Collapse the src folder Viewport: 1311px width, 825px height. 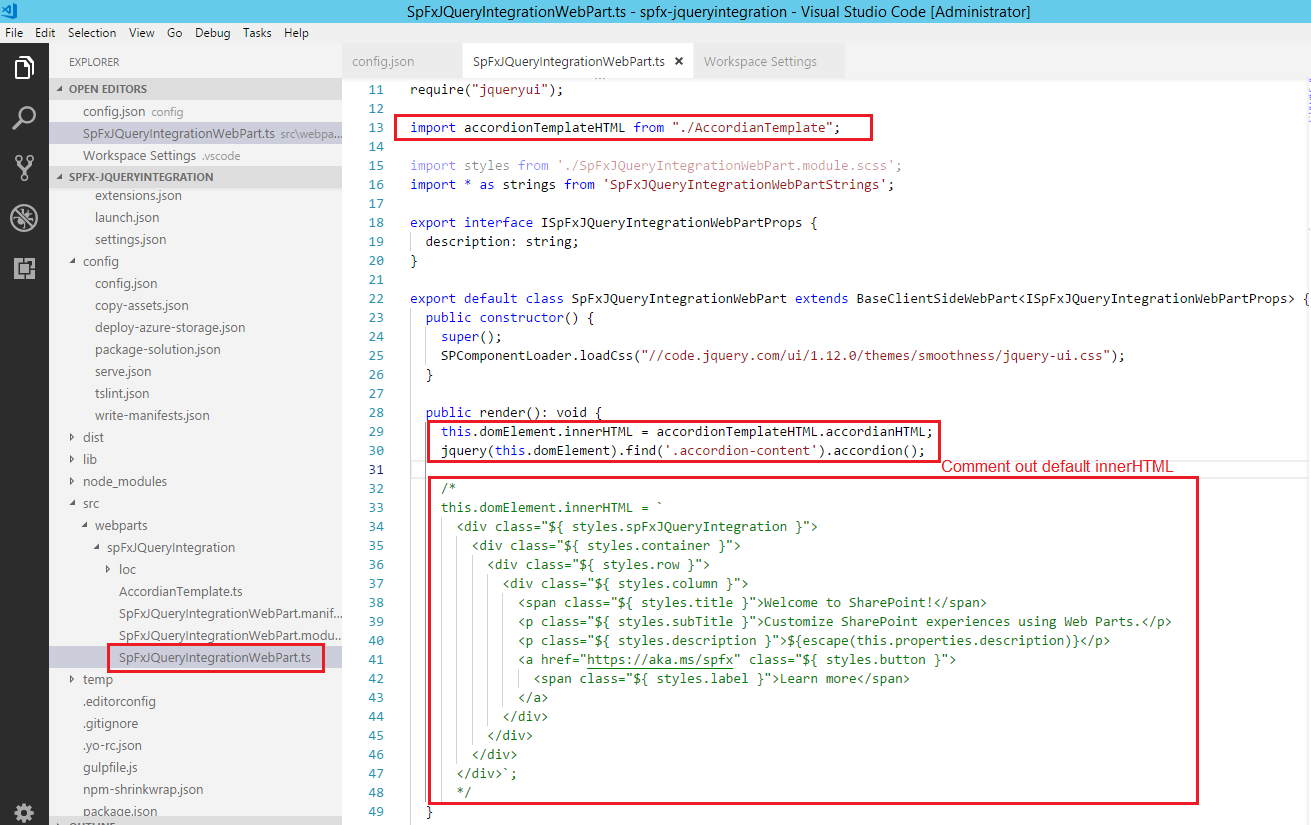coord(90,503)
